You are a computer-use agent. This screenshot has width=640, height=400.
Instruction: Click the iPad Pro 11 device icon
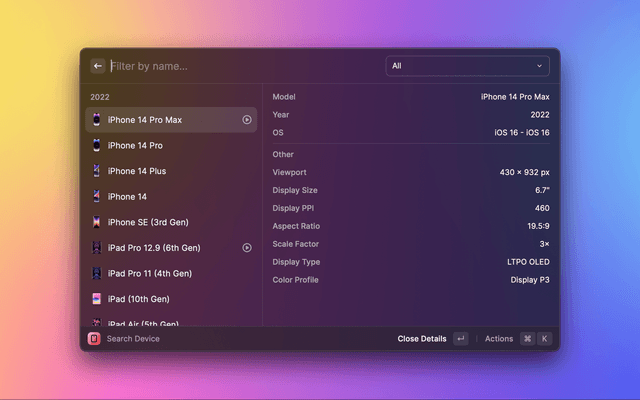coord(97,273)
